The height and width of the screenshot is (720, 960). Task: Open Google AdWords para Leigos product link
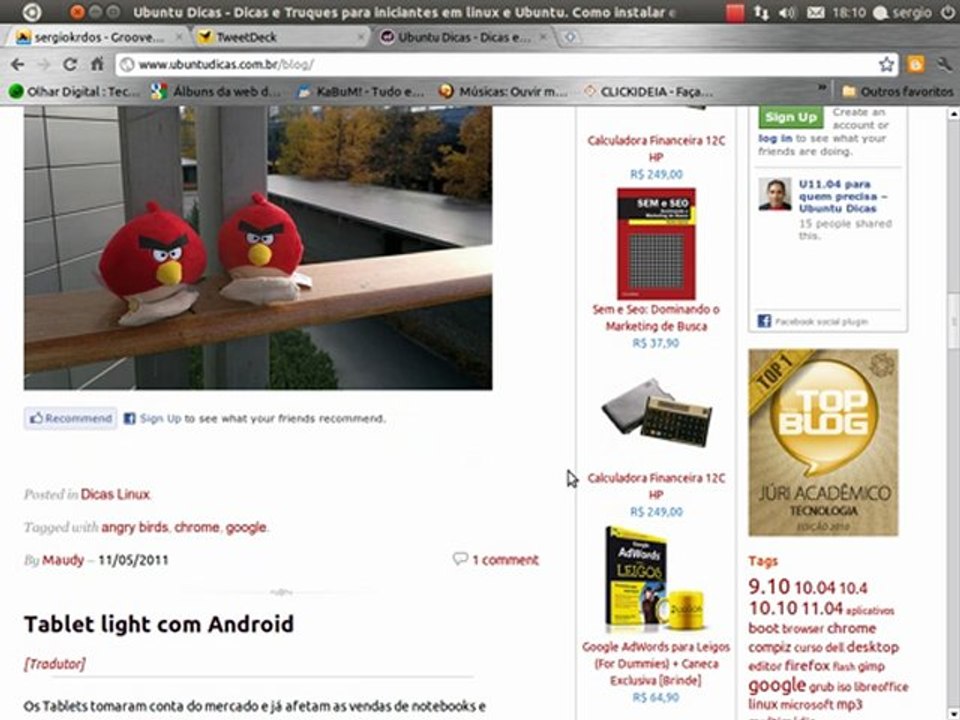(656, 663)
